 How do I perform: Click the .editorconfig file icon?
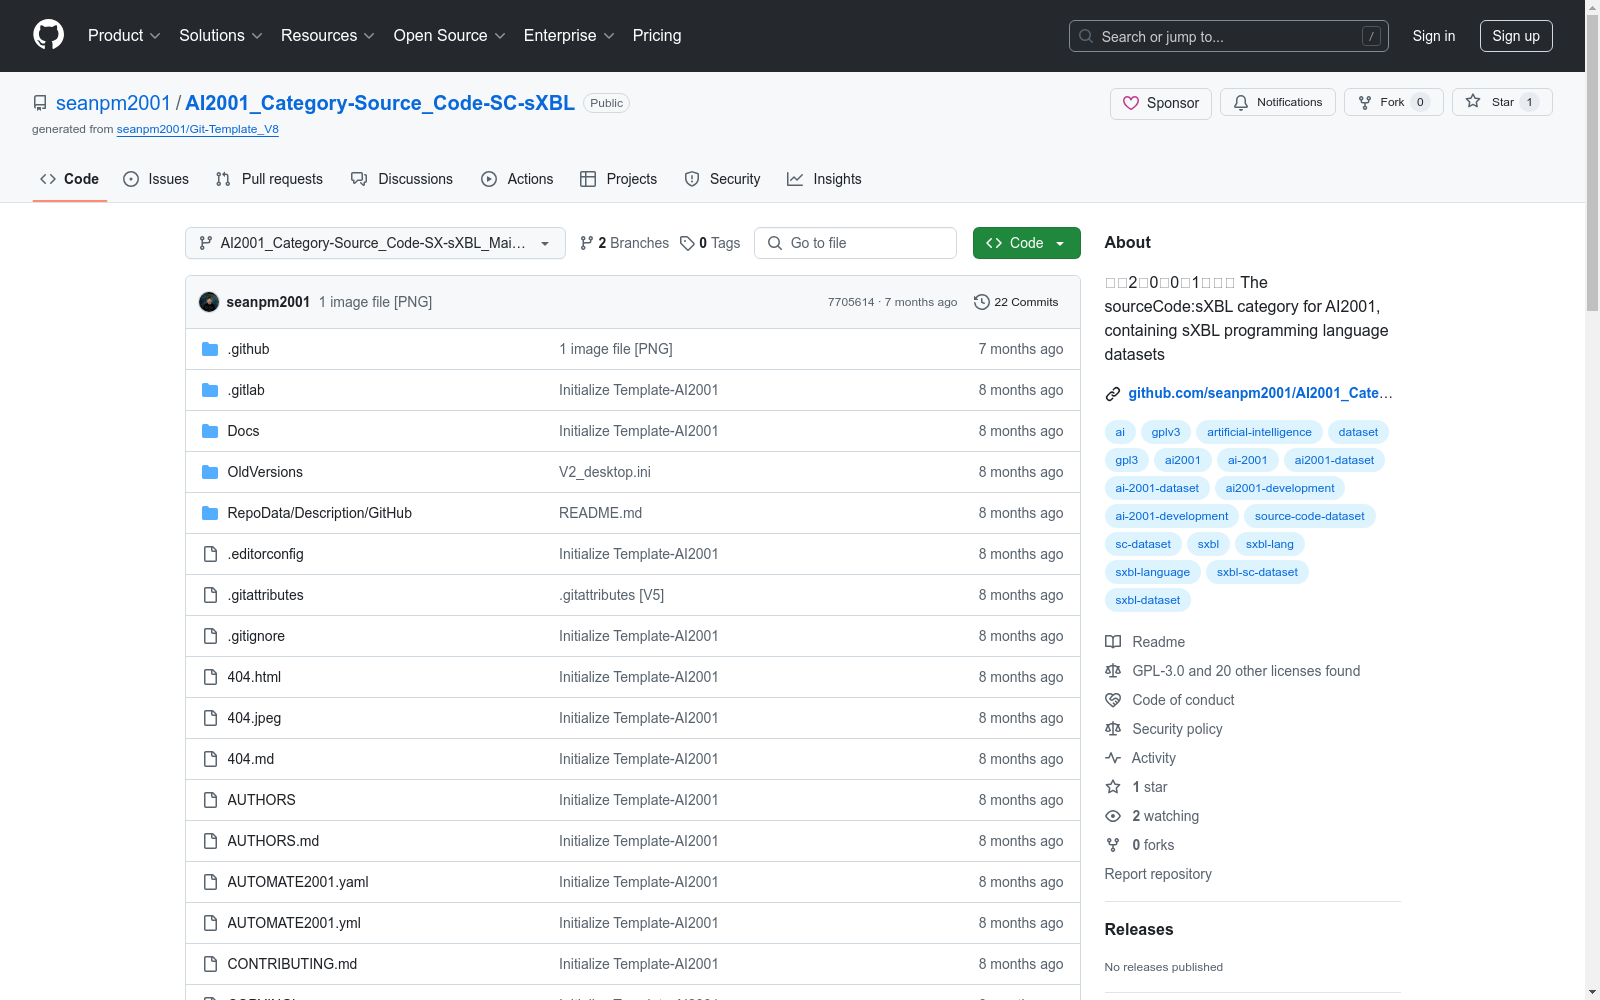tap(210, 554)
